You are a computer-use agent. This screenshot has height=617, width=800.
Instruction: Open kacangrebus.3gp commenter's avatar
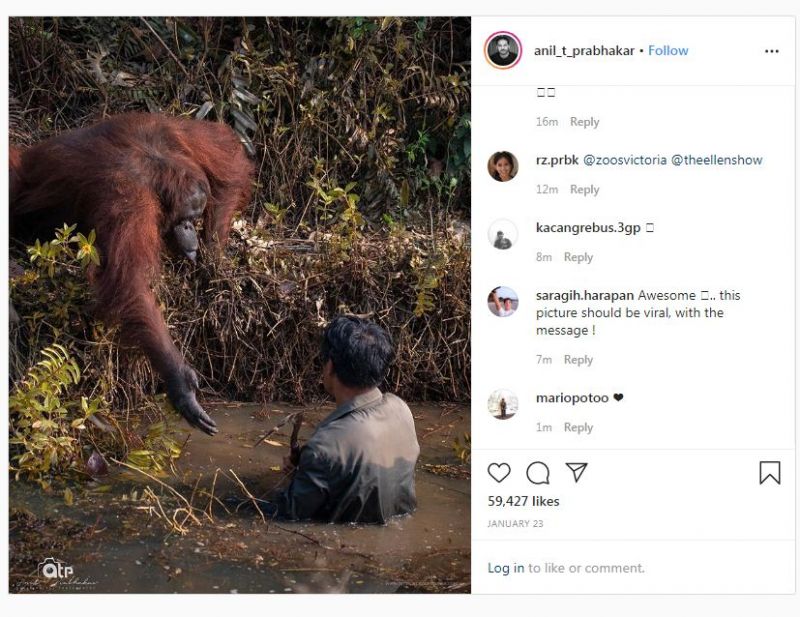(x=503, y=234)
